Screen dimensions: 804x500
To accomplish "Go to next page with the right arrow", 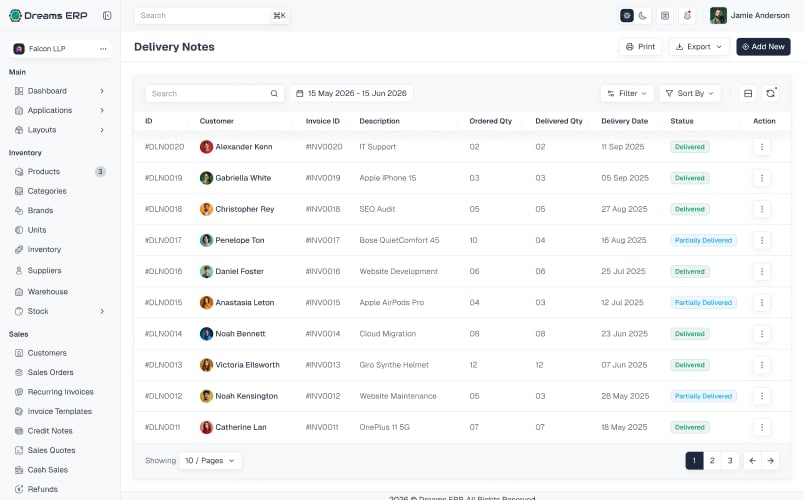I will [x=770, y=461].
